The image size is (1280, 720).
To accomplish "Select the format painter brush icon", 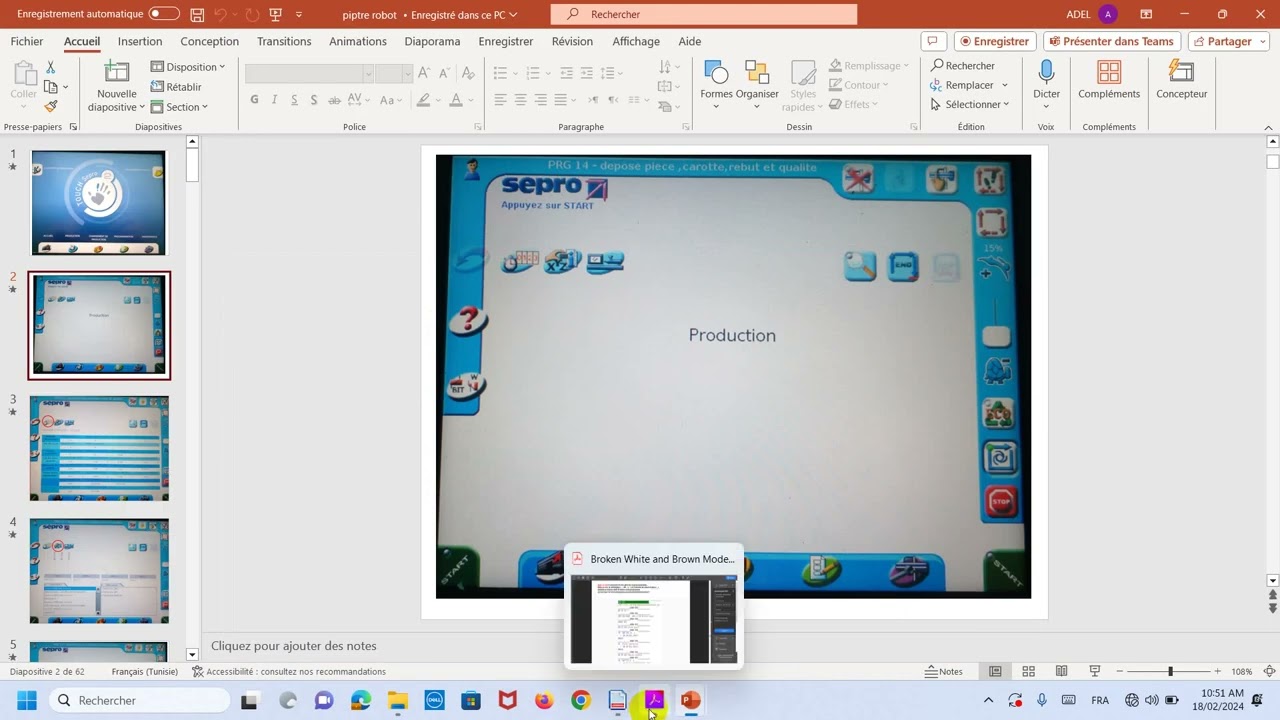I will click(51, 106).
